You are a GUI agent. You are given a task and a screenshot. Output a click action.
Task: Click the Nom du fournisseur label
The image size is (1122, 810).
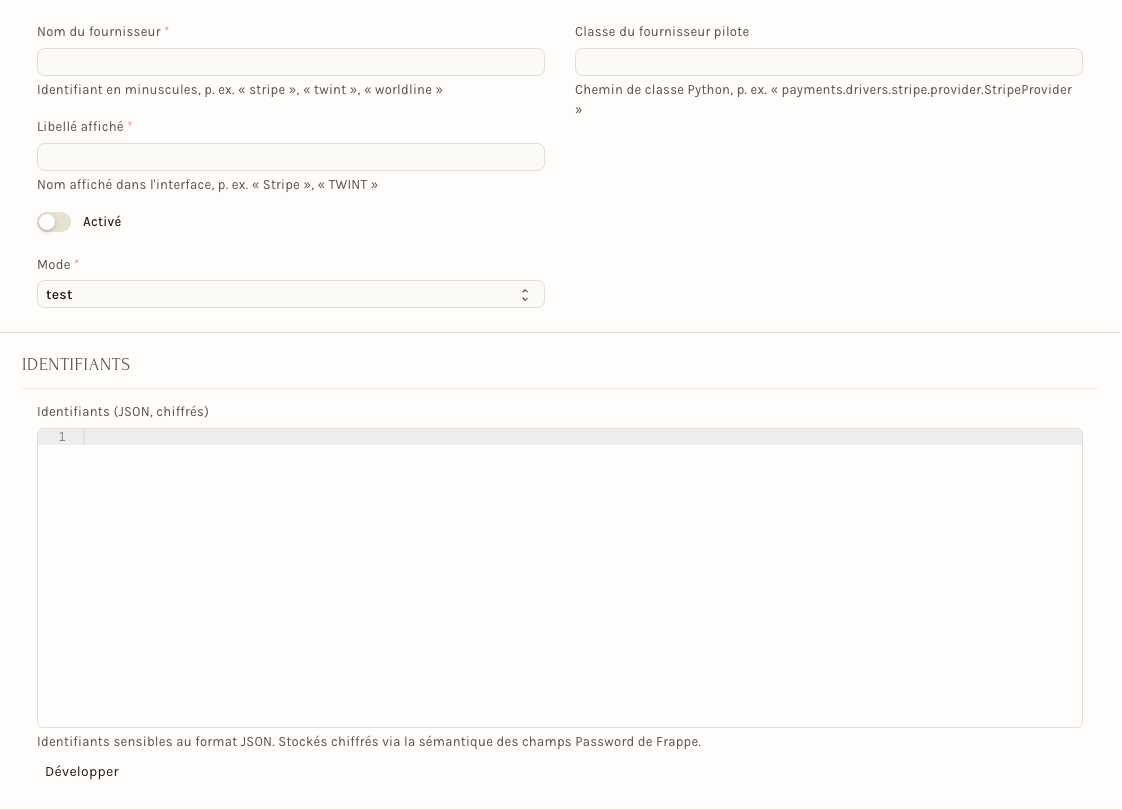point(99,31)
